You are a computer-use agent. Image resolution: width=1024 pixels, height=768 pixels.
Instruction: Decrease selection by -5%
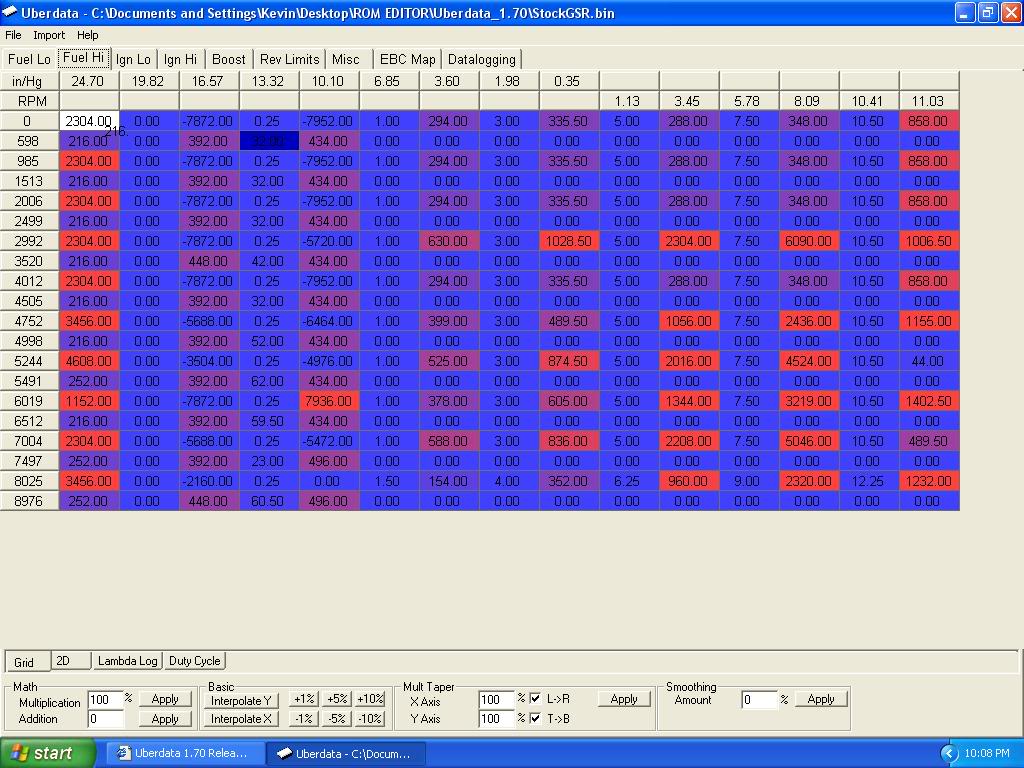pyautogui.click(x=337, y=719)
